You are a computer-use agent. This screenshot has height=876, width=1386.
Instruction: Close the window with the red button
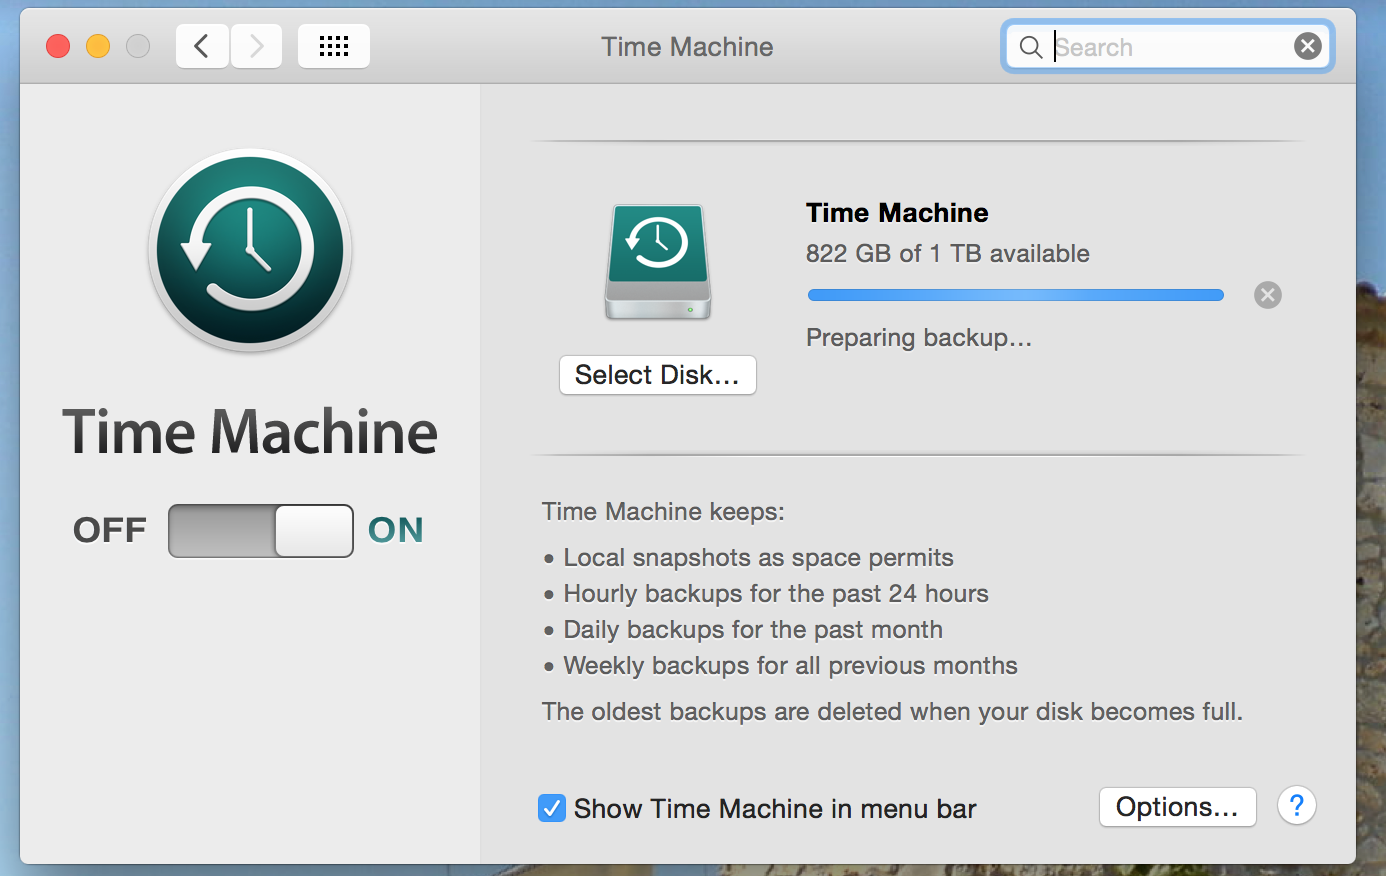[x=58, y=46]
